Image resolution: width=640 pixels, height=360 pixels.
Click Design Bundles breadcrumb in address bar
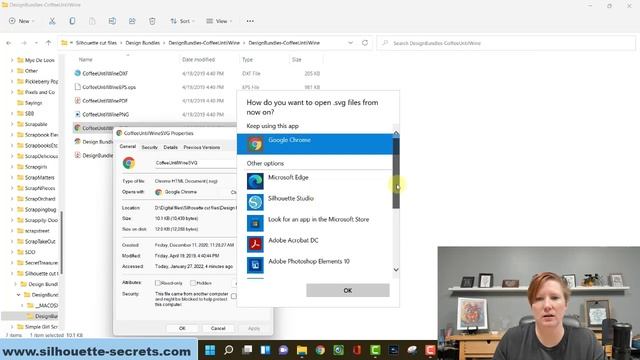143,43
